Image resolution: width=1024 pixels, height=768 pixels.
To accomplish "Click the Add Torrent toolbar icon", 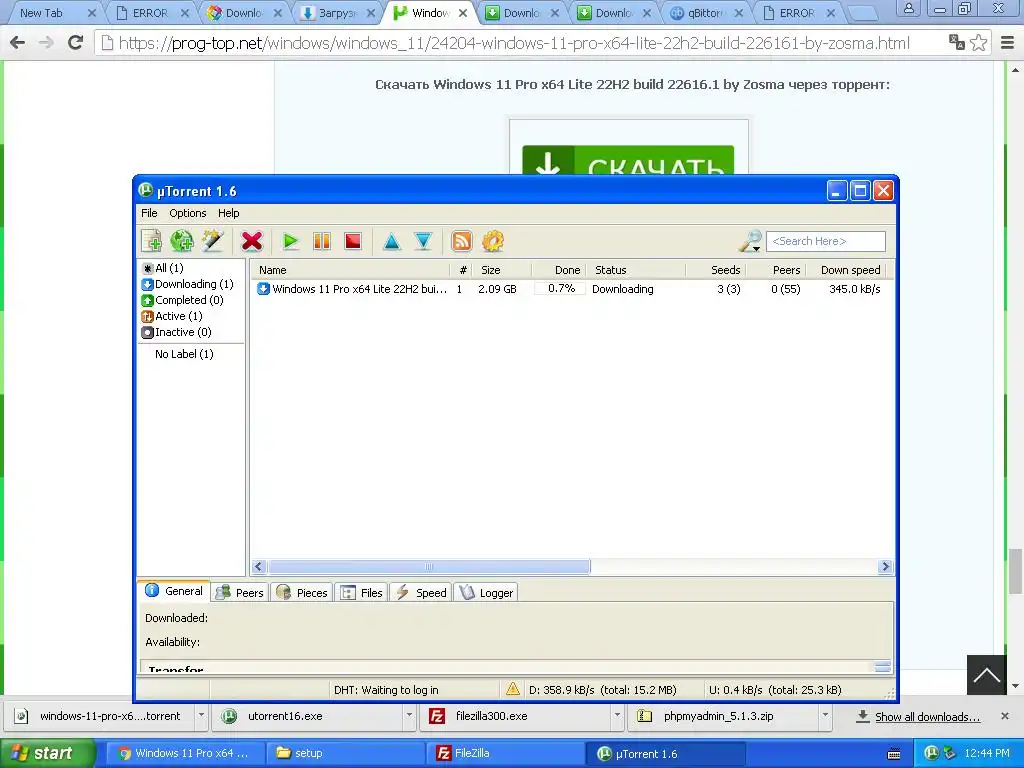I will pos(152,241).
